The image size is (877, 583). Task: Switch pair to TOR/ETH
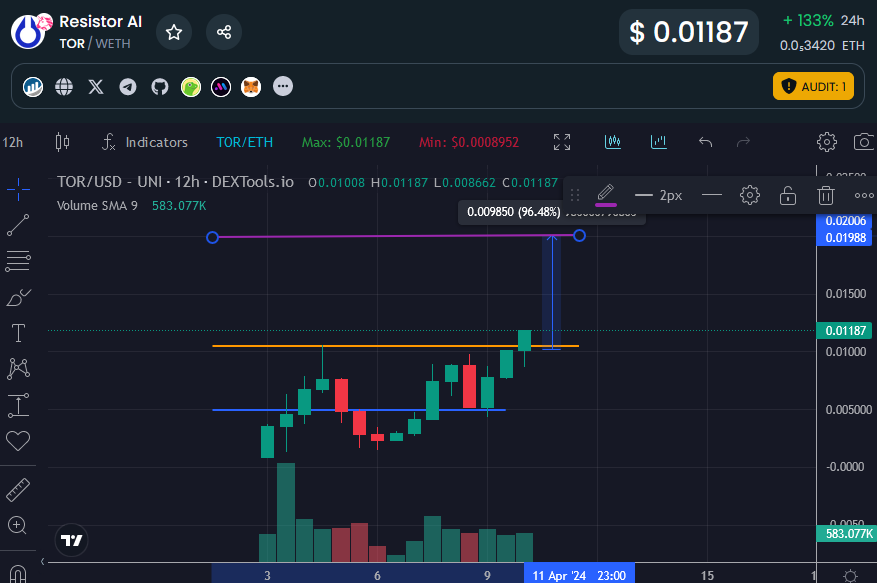pos(244,142)
